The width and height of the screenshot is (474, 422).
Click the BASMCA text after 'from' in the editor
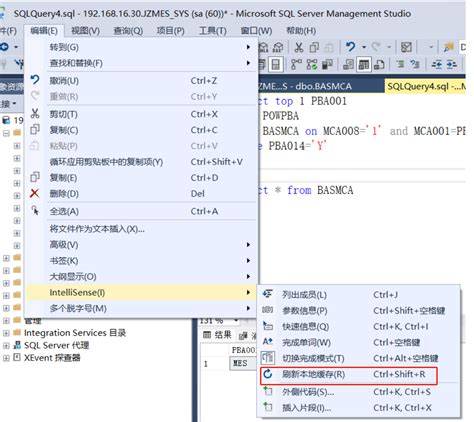335,190
